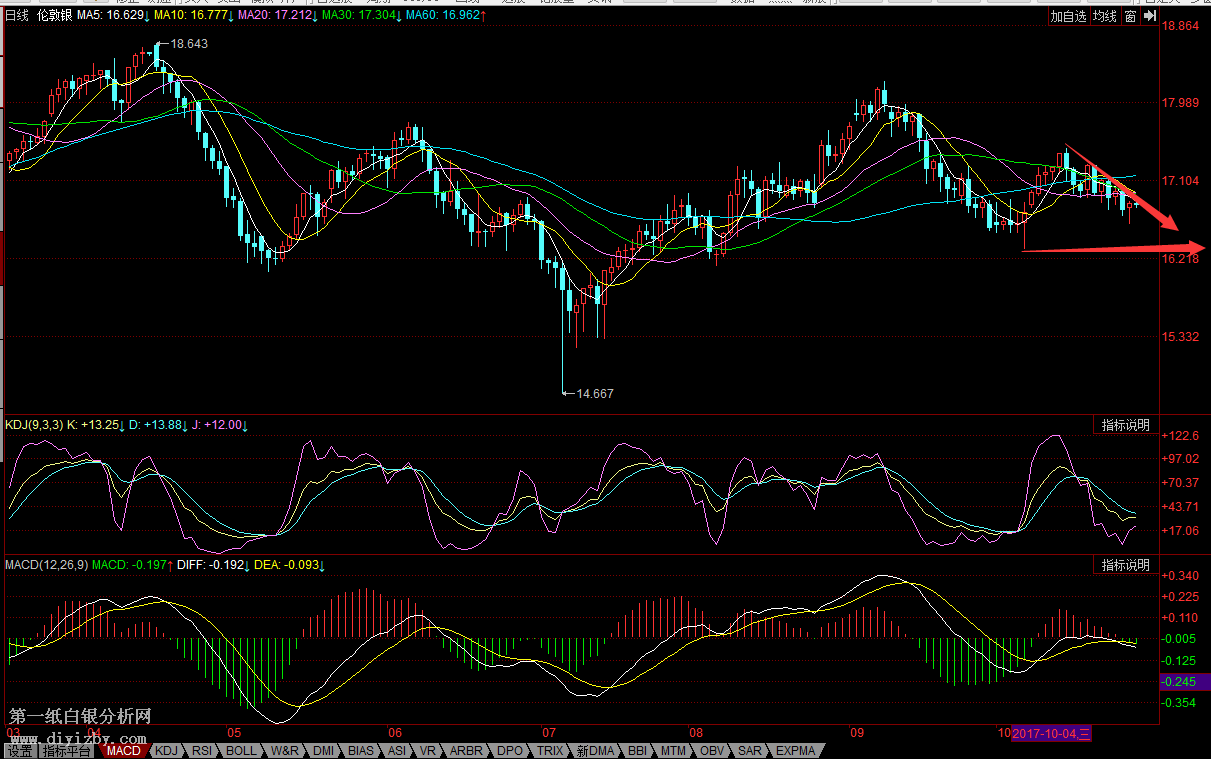Click the MA5 value label
Image resolution: width=1211 pixels, height=759 pixels.
[x=112, y=16]
